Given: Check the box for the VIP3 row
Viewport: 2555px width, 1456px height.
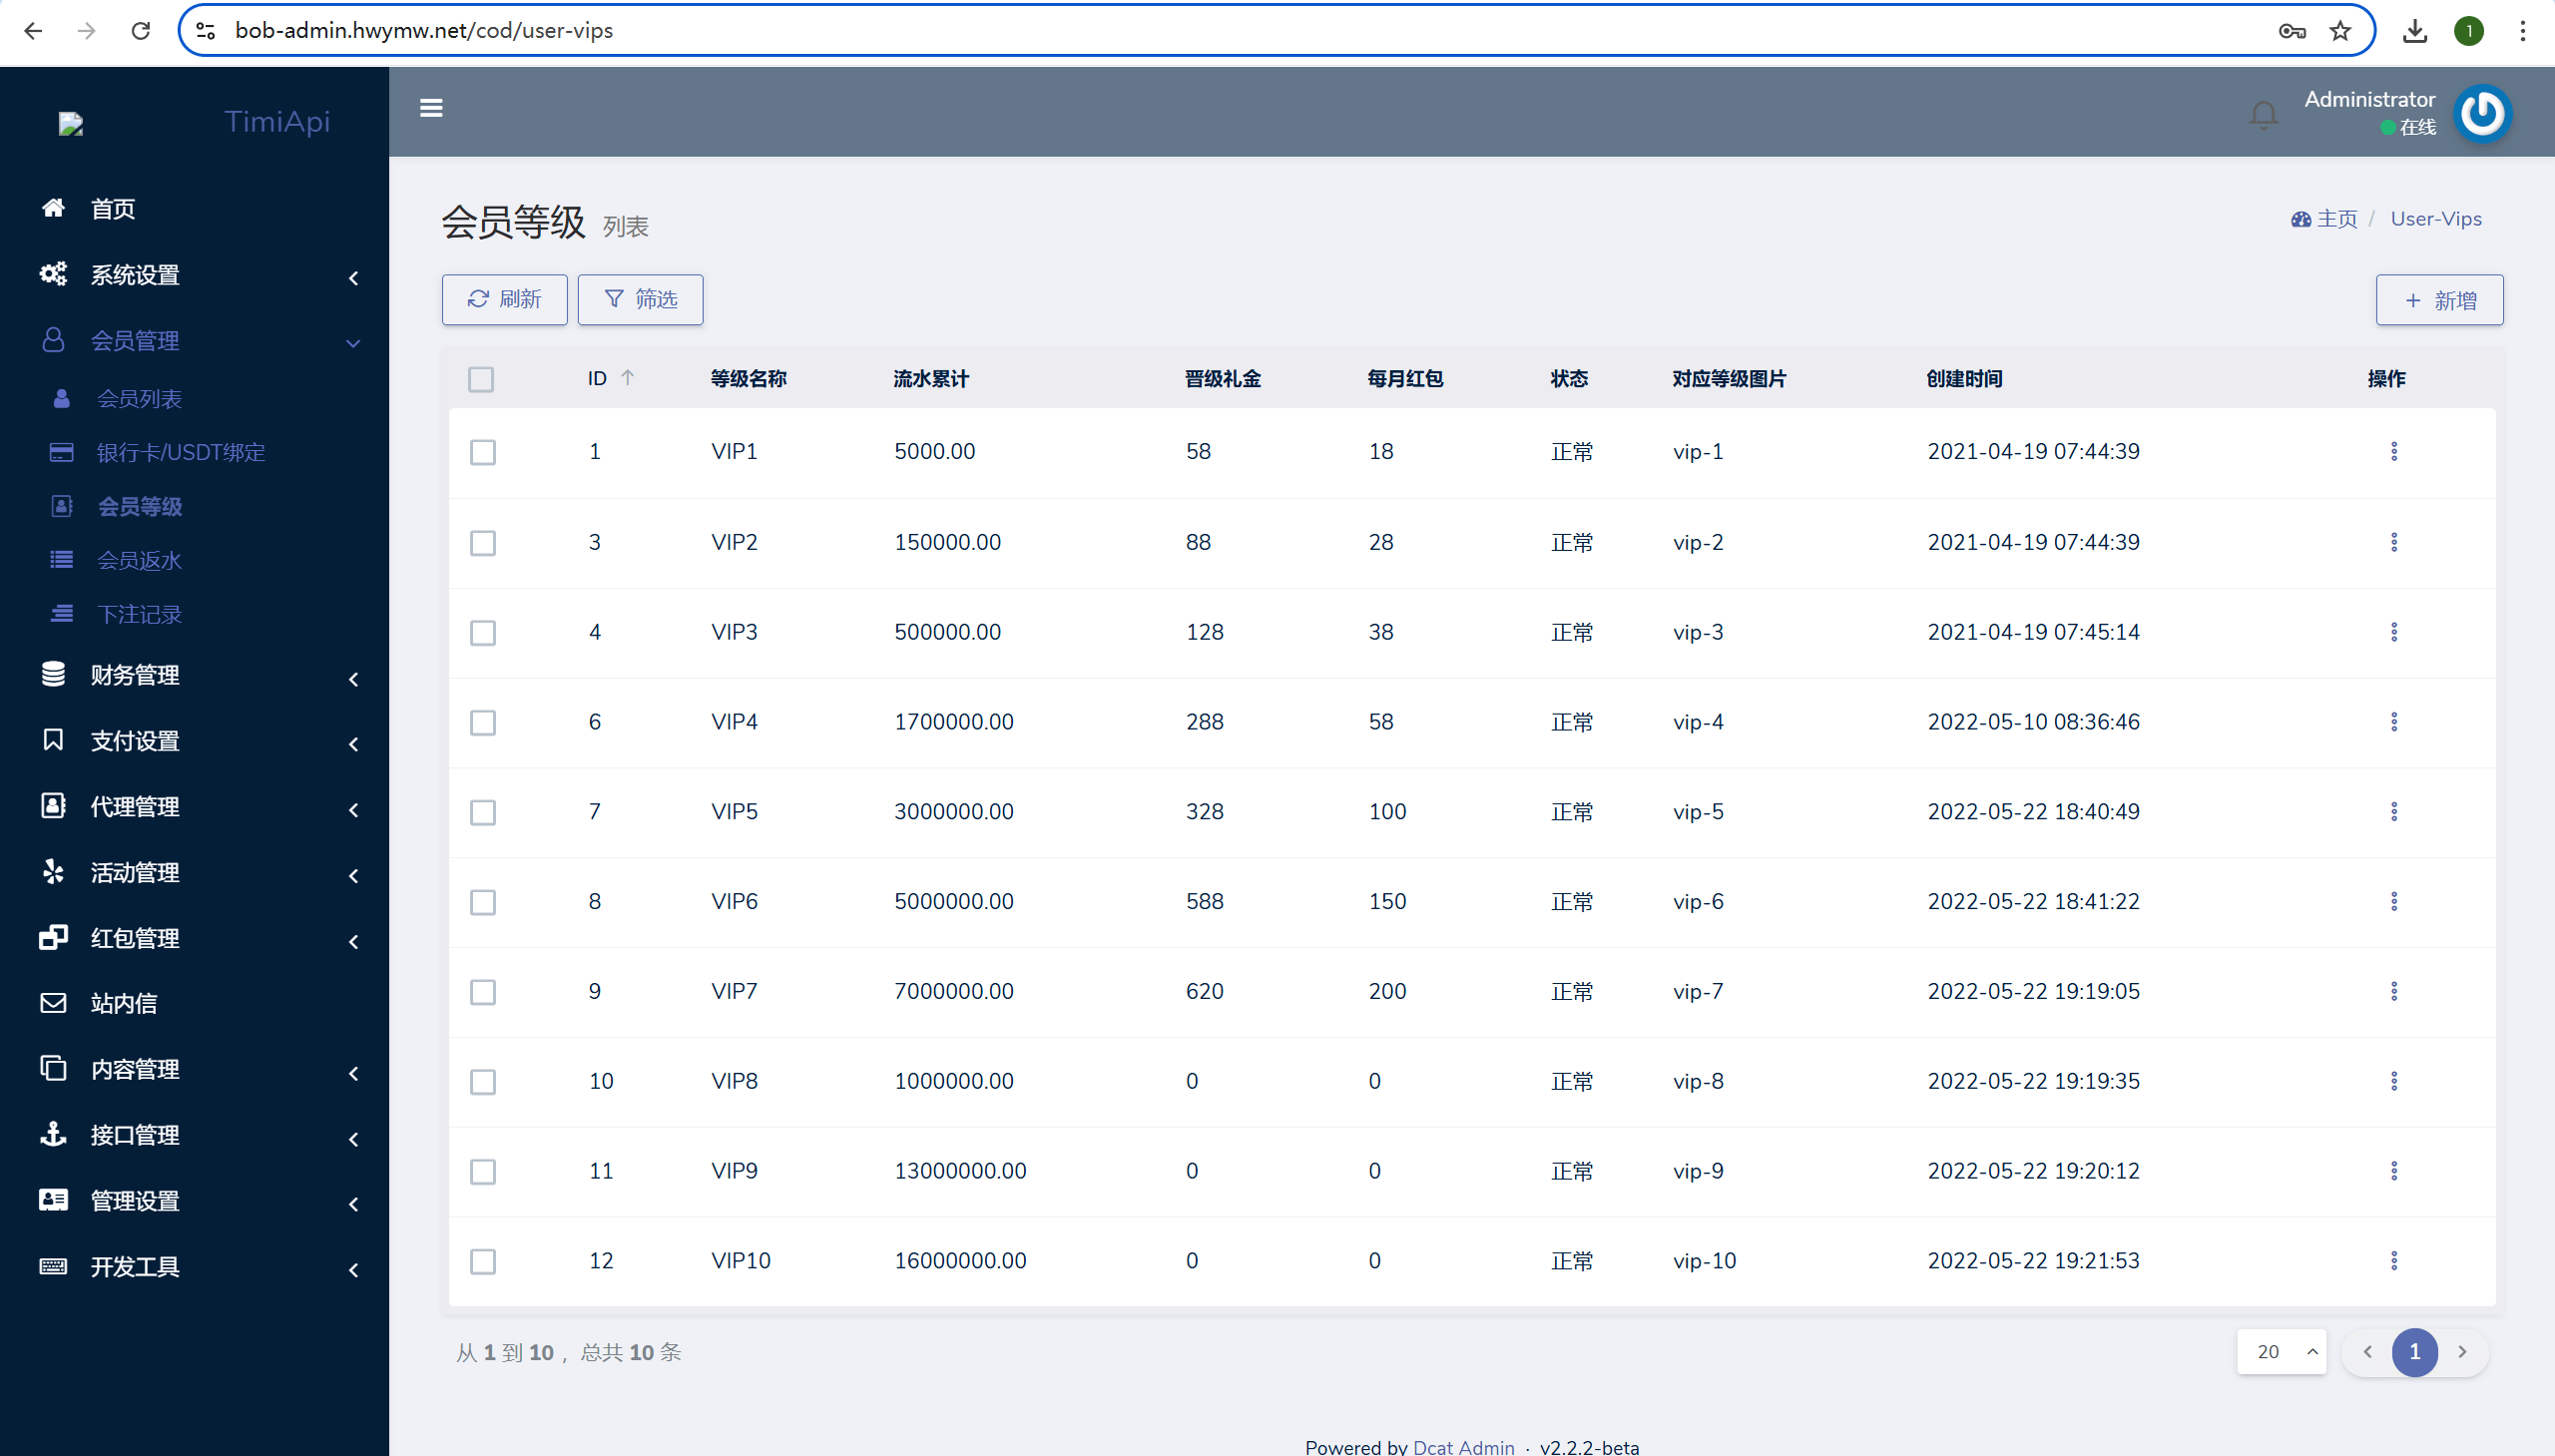Looking at the screenshot, I should click(x=483, y=633).
